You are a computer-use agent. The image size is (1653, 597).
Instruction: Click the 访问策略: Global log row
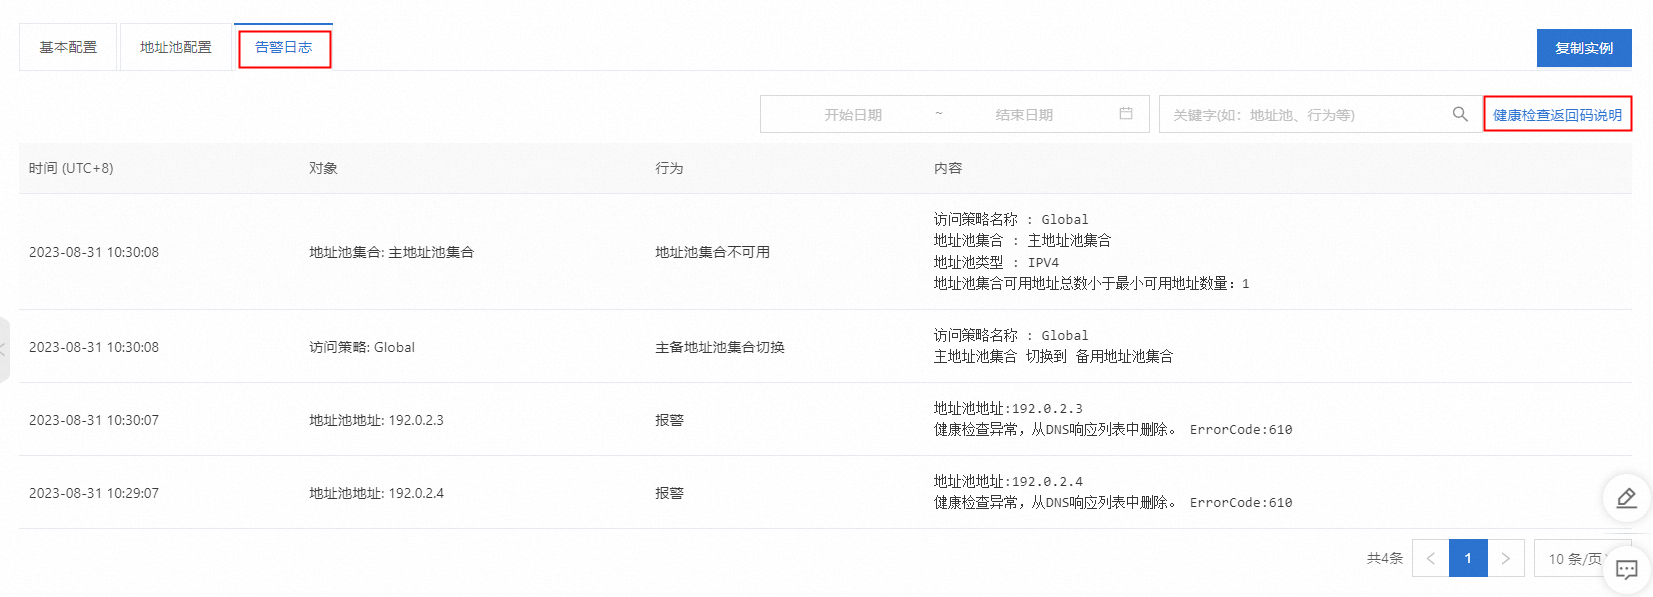click(362, 347)
